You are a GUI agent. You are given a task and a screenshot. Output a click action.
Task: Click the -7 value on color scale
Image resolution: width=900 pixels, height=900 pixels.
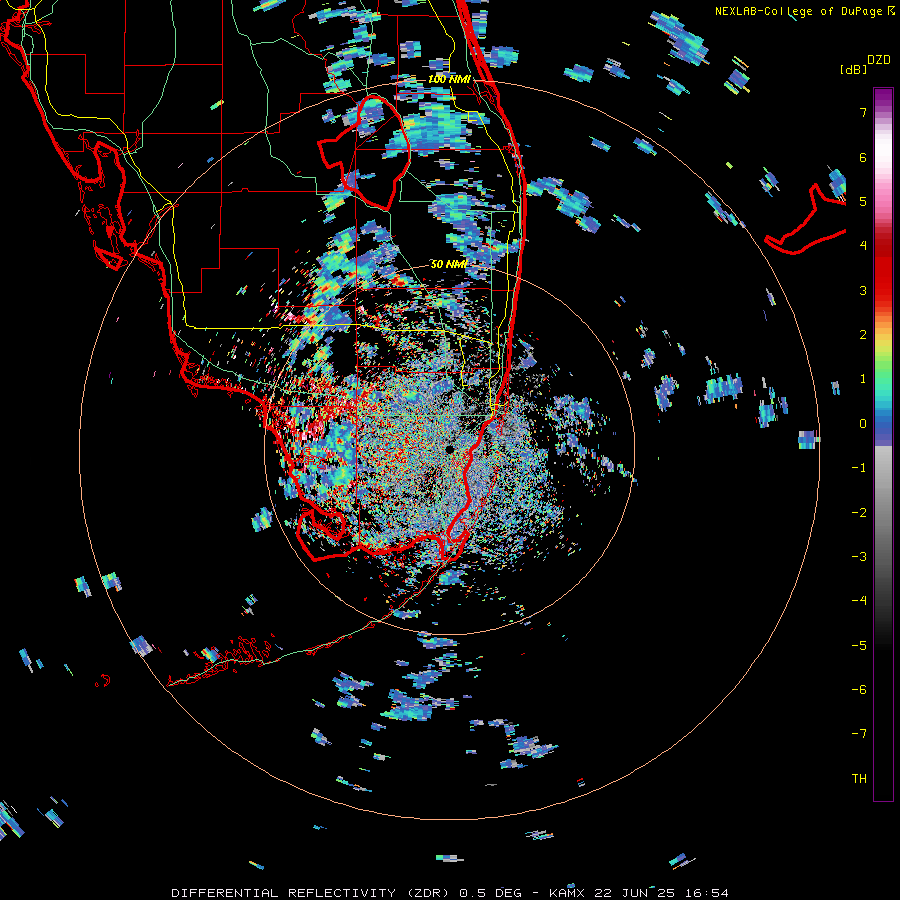[859, 734]
